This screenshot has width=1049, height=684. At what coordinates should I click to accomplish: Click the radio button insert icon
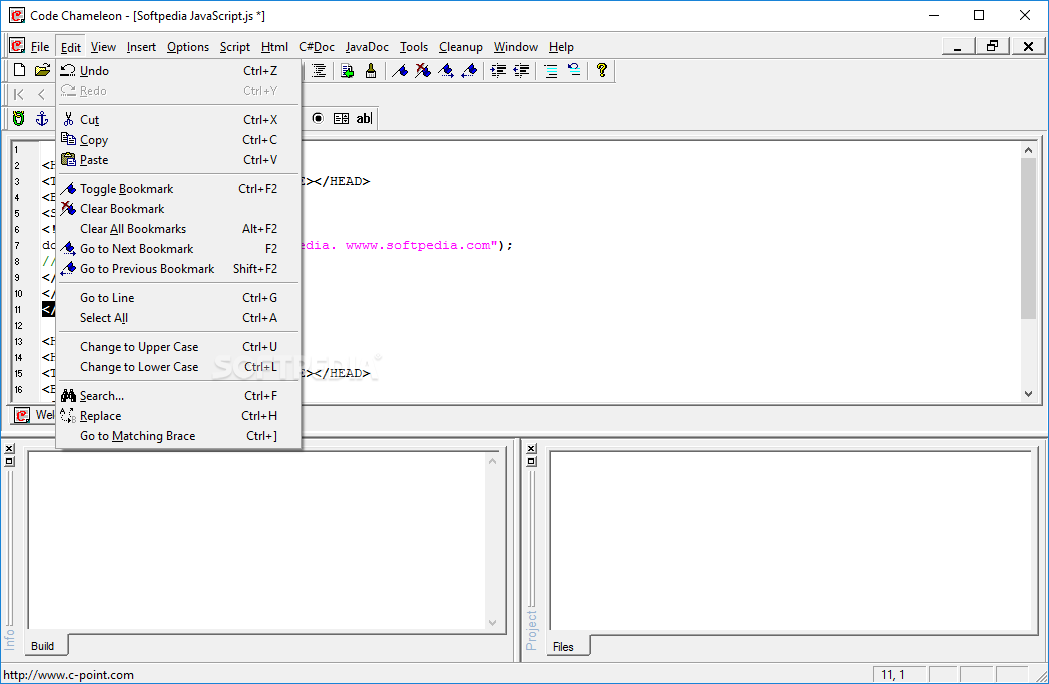click(x=318, y=118)
